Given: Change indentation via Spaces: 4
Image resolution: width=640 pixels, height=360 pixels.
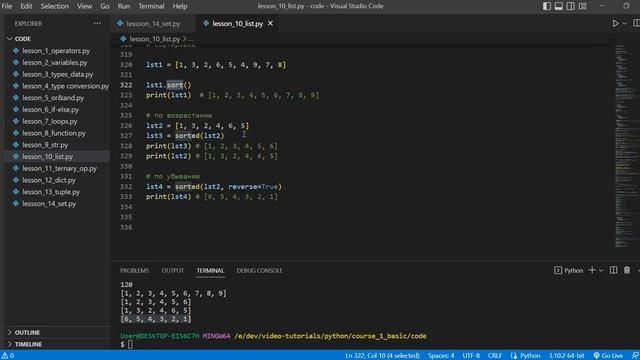Looking at the screenshot, I should 441,356.
